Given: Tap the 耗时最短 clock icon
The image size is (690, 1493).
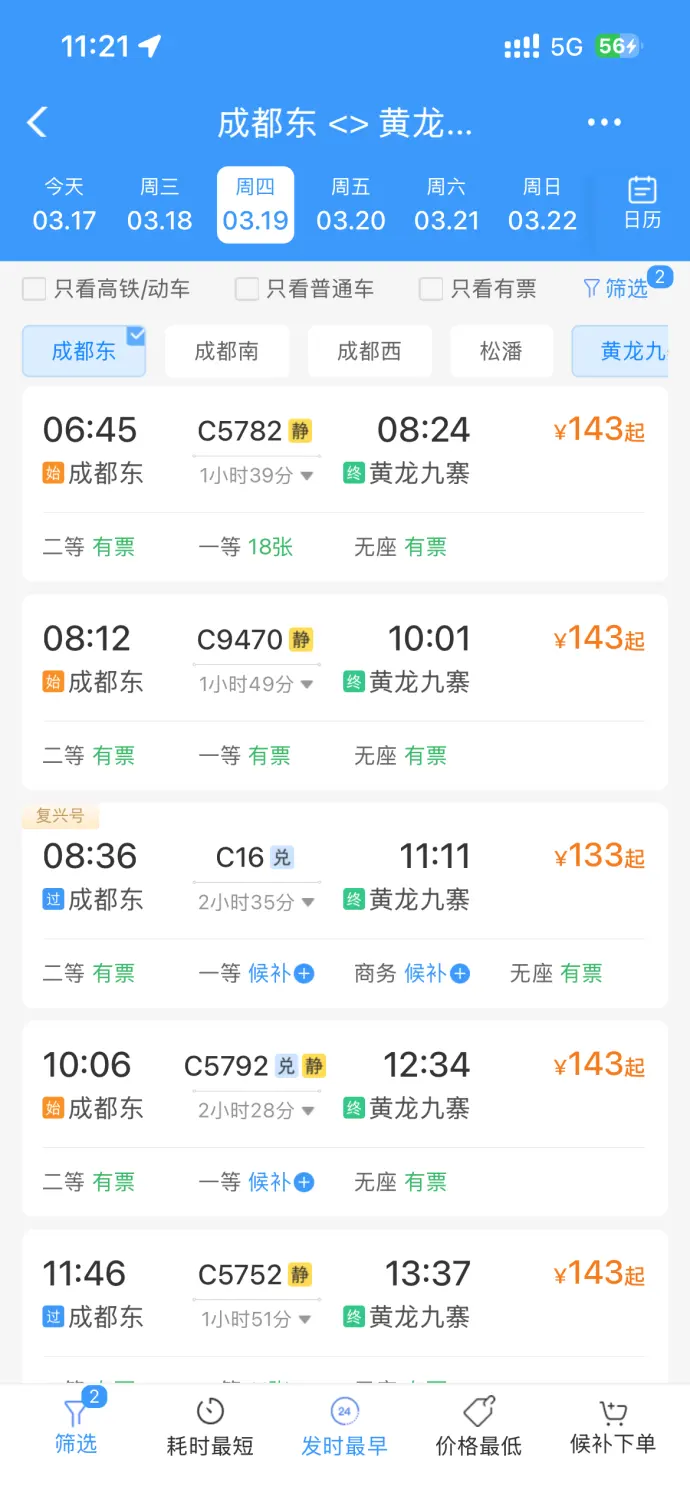Looking at the screenshot, I should (209, 1413).
